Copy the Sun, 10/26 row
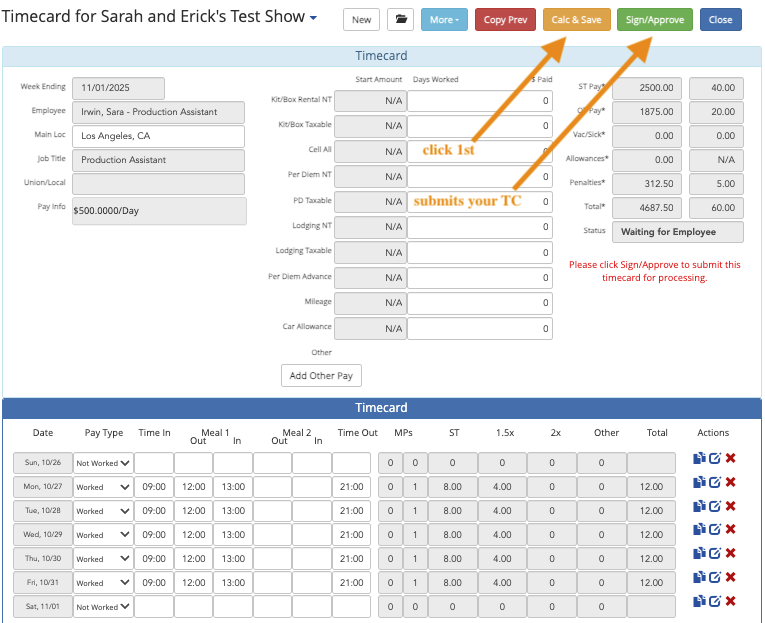Image resolution: width=765 pixels, height=623 pixels. coord(699,458)
